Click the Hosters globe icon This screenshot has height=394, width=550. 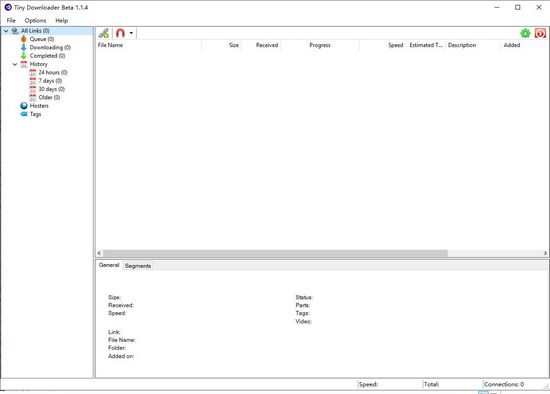coord(24,106)
